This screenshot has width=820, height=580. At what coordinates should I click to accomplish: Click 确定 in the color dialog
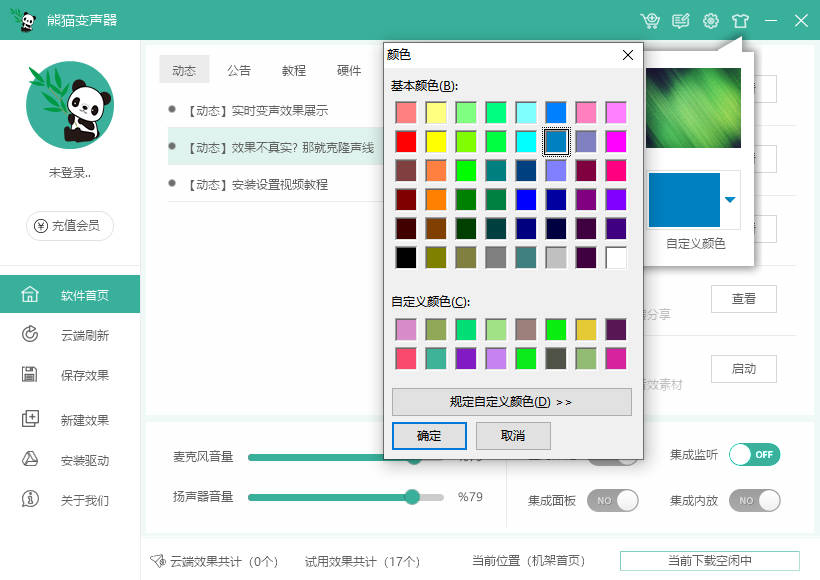[429, 436]
